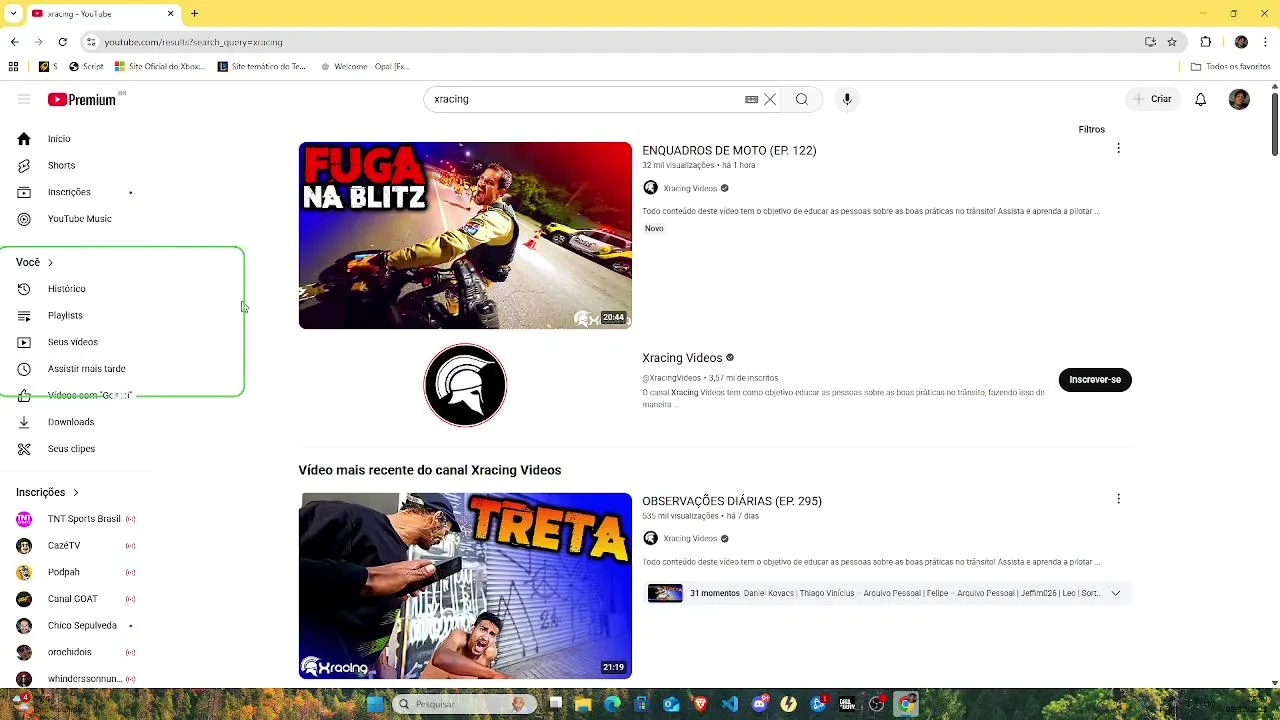Expand the Inscrições section chevron
Viewport: 1280px width, 720px height.
tap(75, 492)
